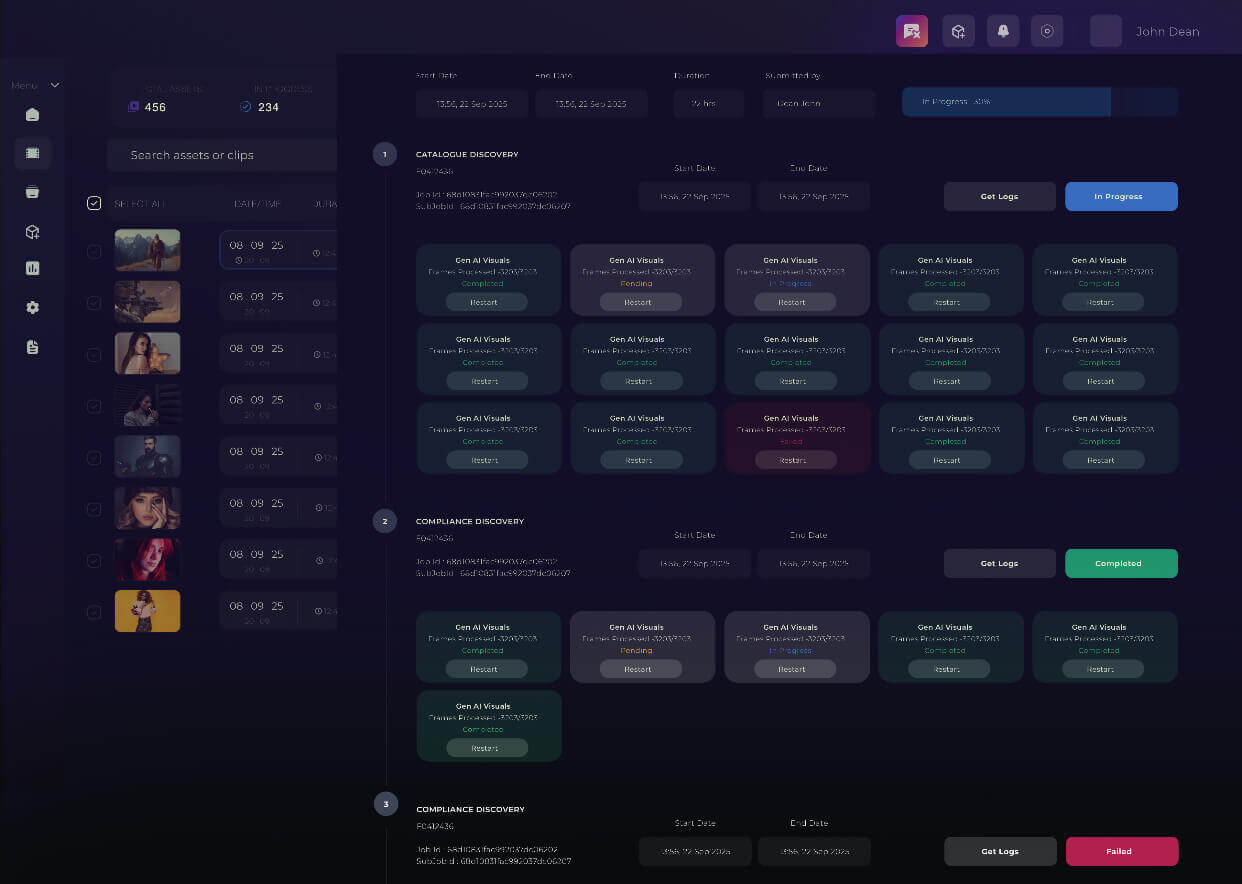1242x884 pixels.
Task: Click the John Dean username
Action: [x=1167, y=32]
